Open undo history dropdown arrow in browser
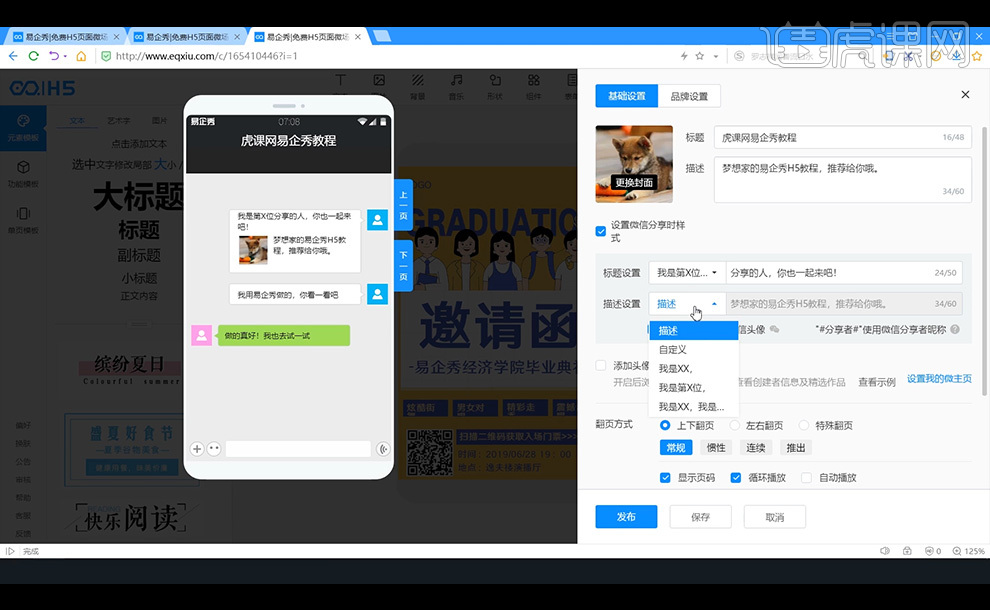 point(65,56)
